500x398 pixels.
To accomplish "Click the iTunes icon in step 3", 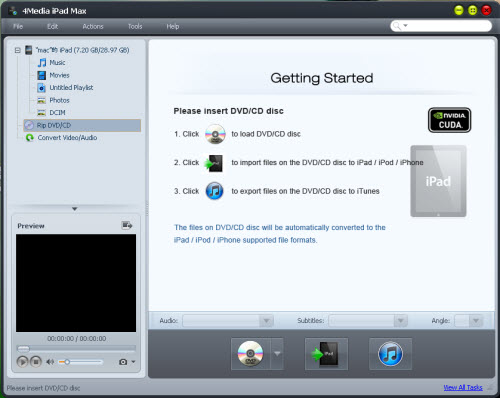I will pos(214,191).
